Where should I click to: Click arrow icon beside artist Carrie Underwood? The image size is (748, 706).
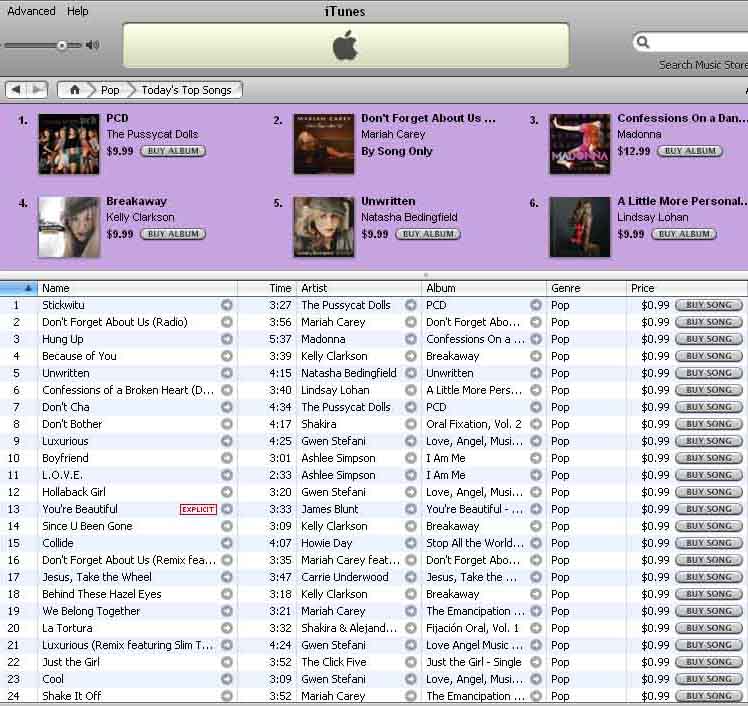click(x=411, y=577)
